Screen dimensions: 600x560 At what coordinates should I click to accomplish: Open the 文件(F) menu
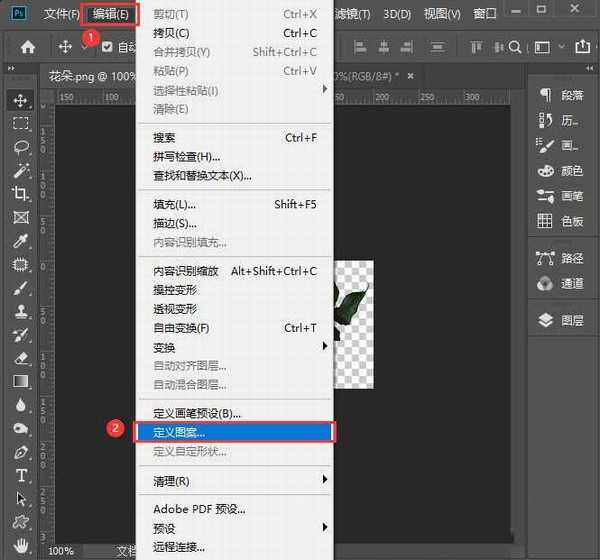61,14
